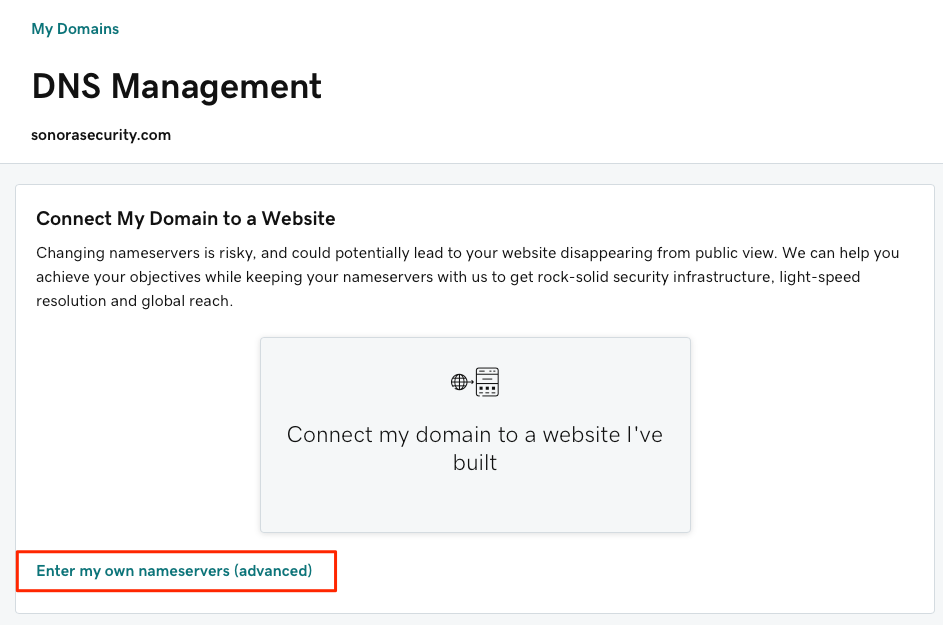Viewport: 943px width, 625px height.
Task: Click the DNS Management page heading
Action: coord(177,86)
